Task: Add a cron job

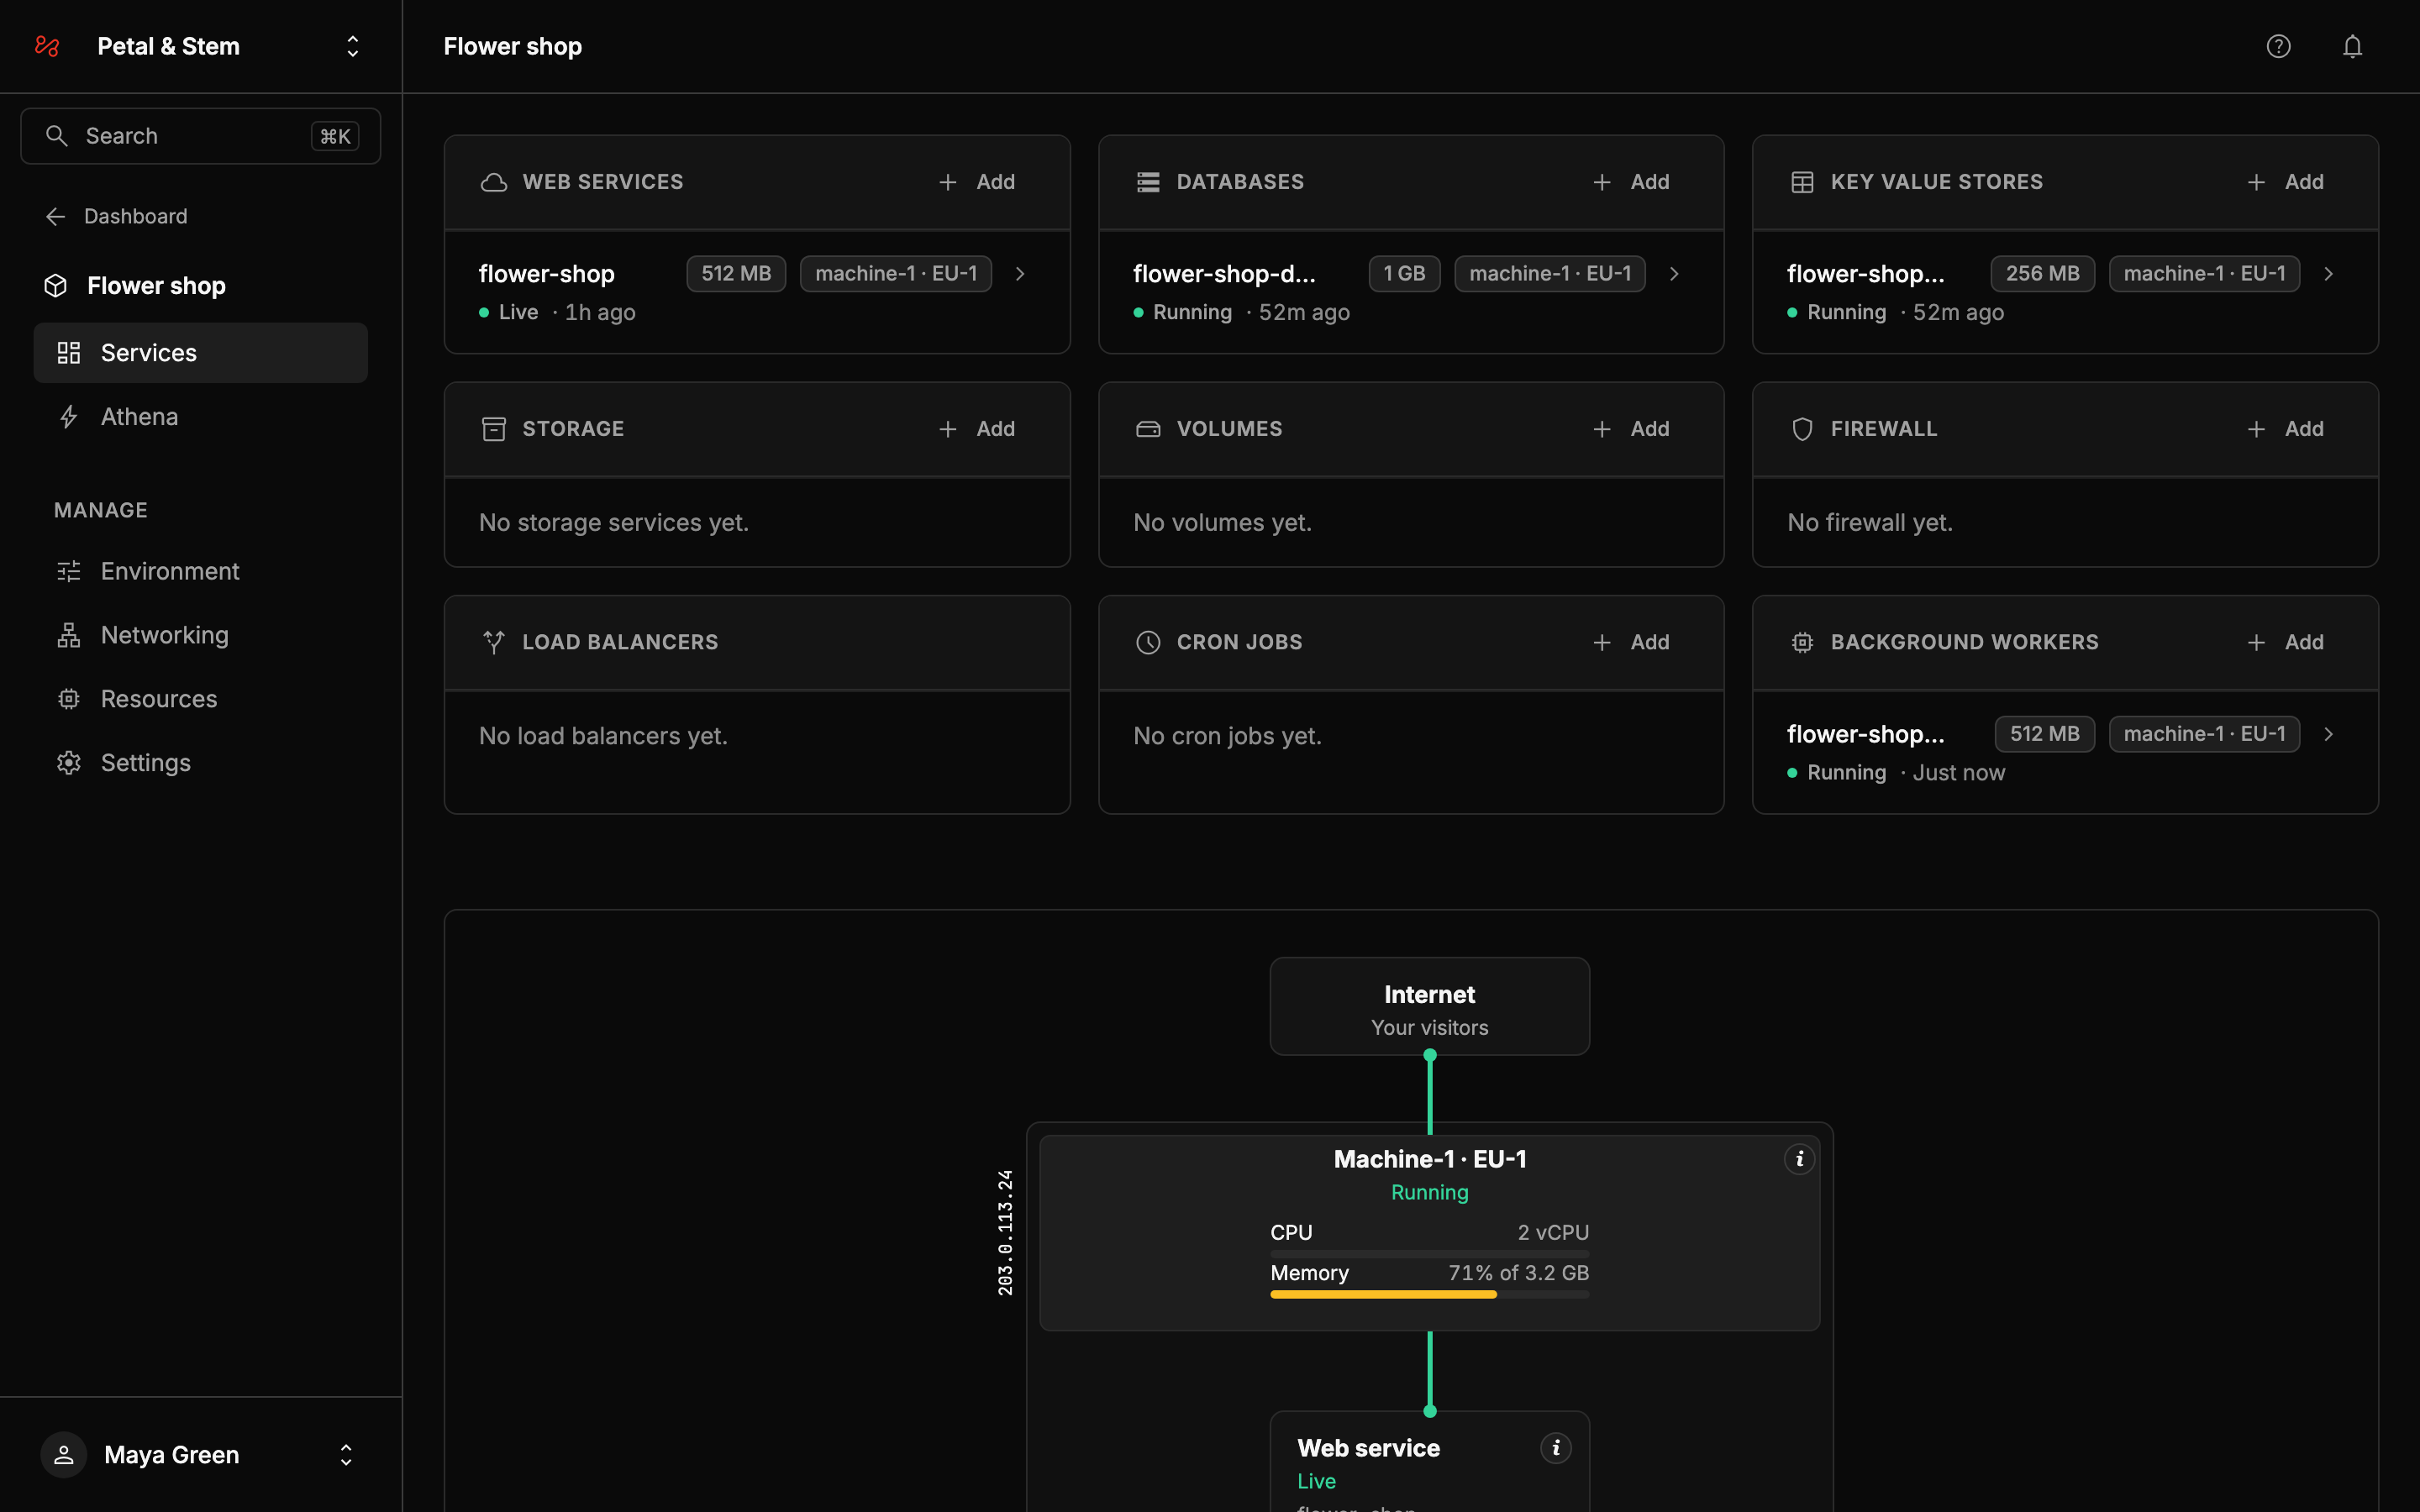Action: point(1631,642)
